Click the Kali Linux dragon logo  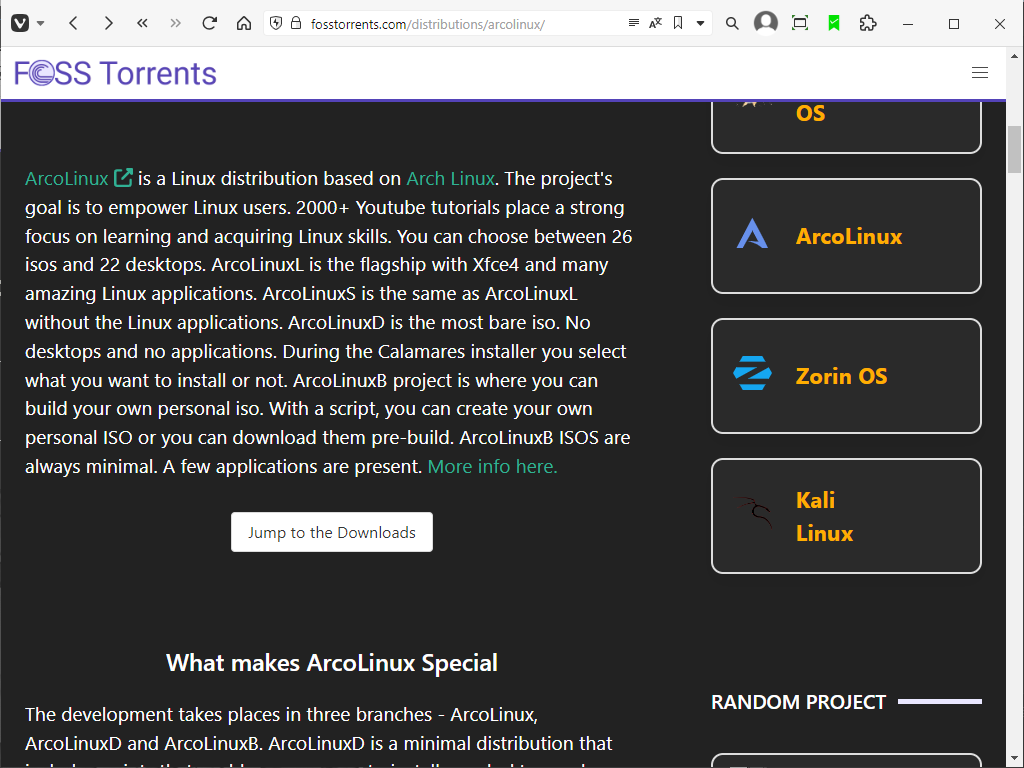pyautogui.click(x=755, y=512)
